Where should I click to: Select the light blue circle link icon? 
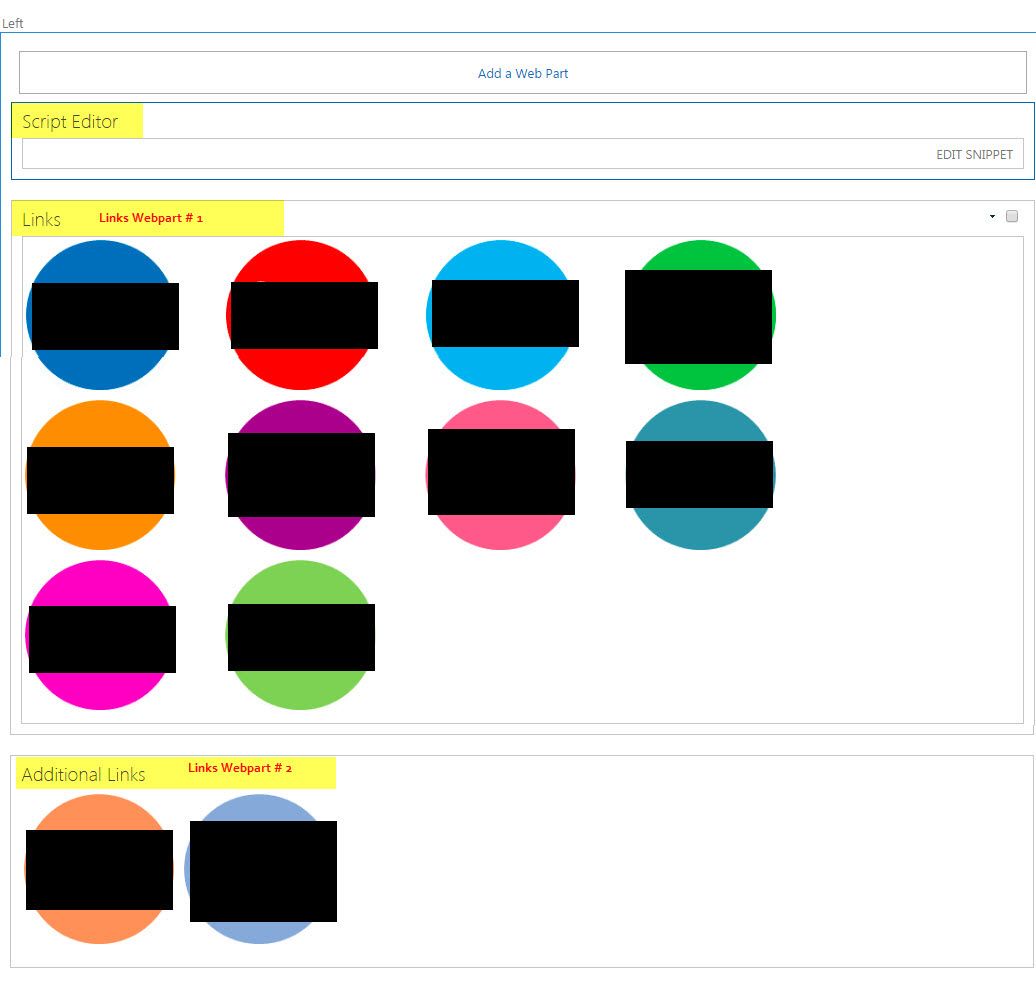(502, 314)
